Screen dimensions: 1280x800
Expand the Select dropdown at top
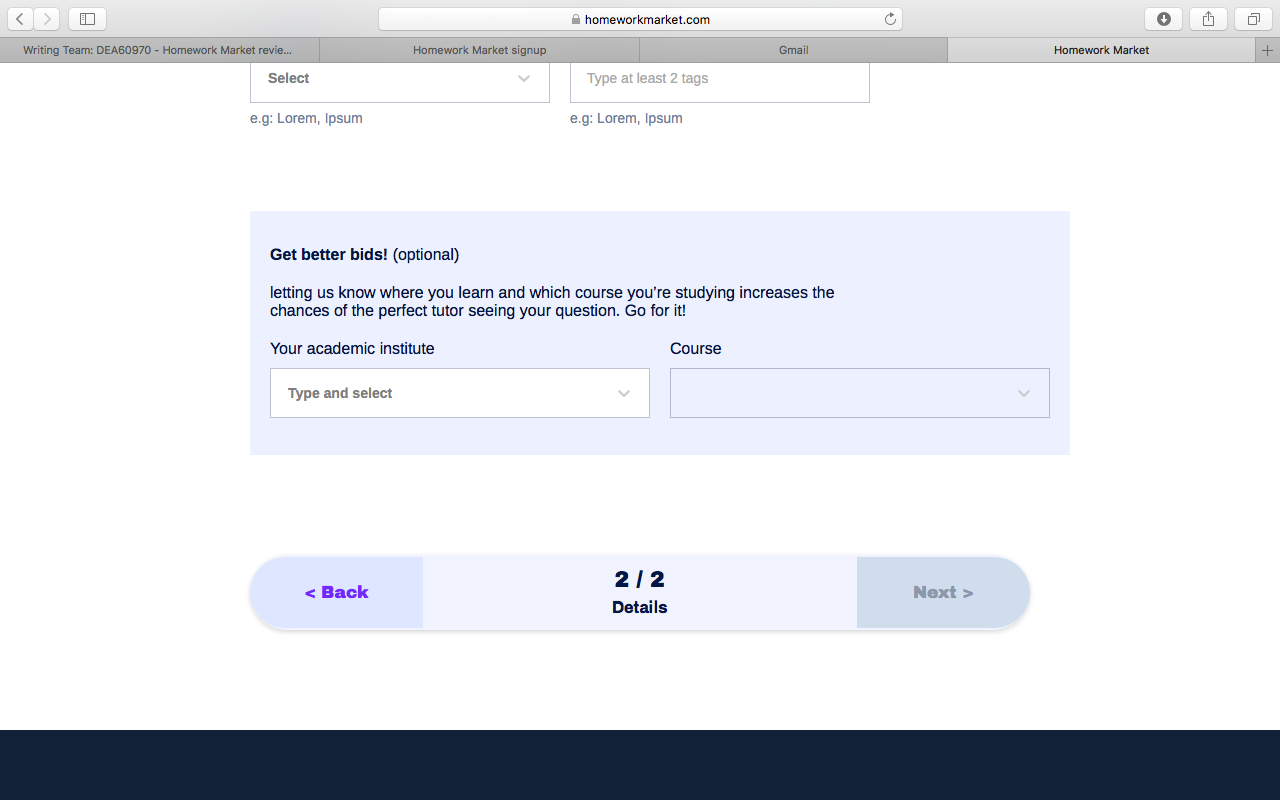coord(399,79)
